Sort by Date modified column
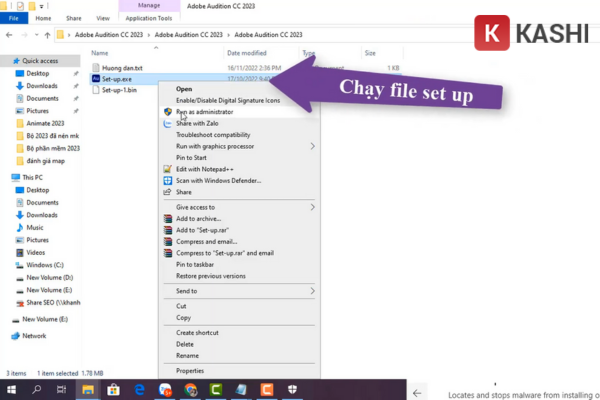This screenshot has height=400, width=600. click(x=247, y=53)
